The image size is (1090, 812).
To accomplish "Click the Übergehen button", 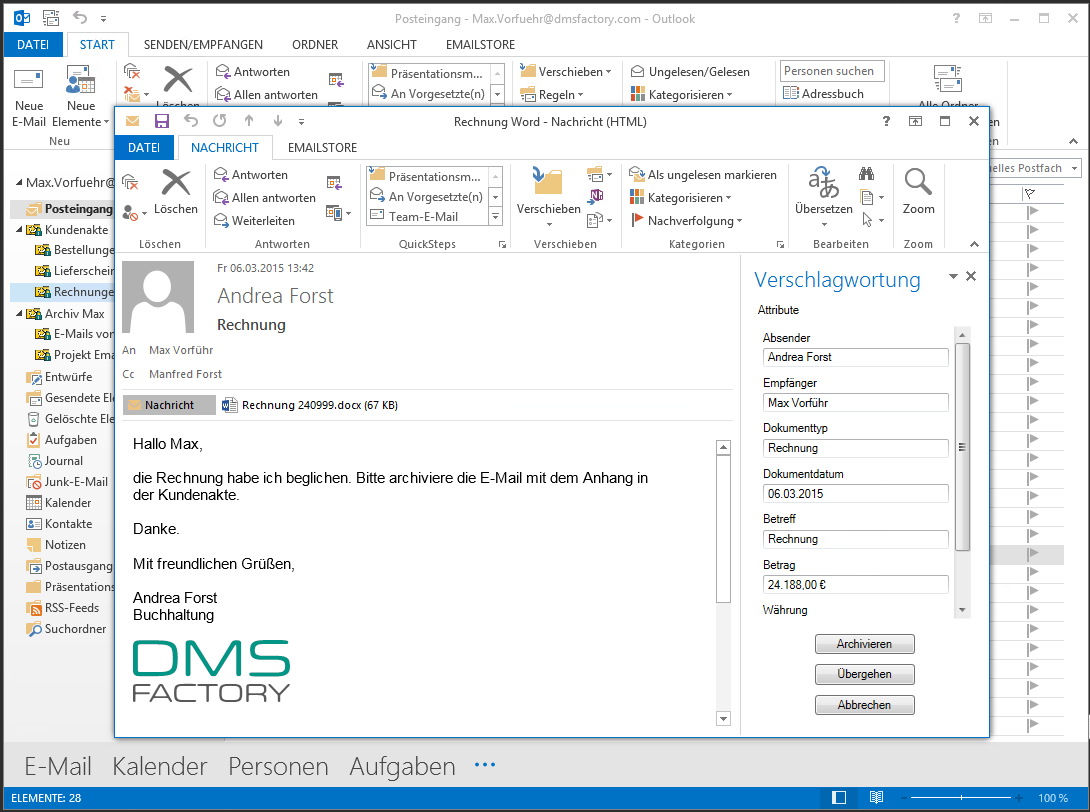I will point(864,674).
